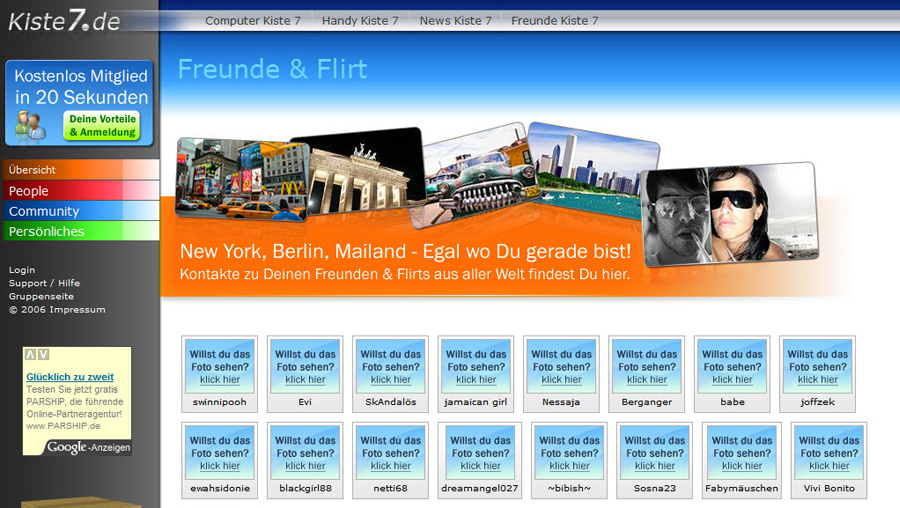Open the Community sidebar section
The height and width of the screenshot is (508, 900).
[44, 211]
